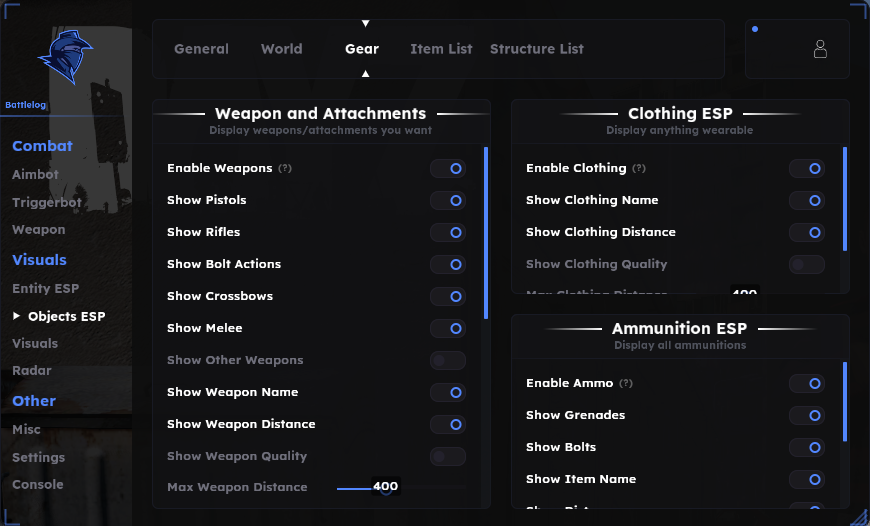Open the Radar sidebar entry
This screenshot has height=526, width=870.
click(32, 370)
